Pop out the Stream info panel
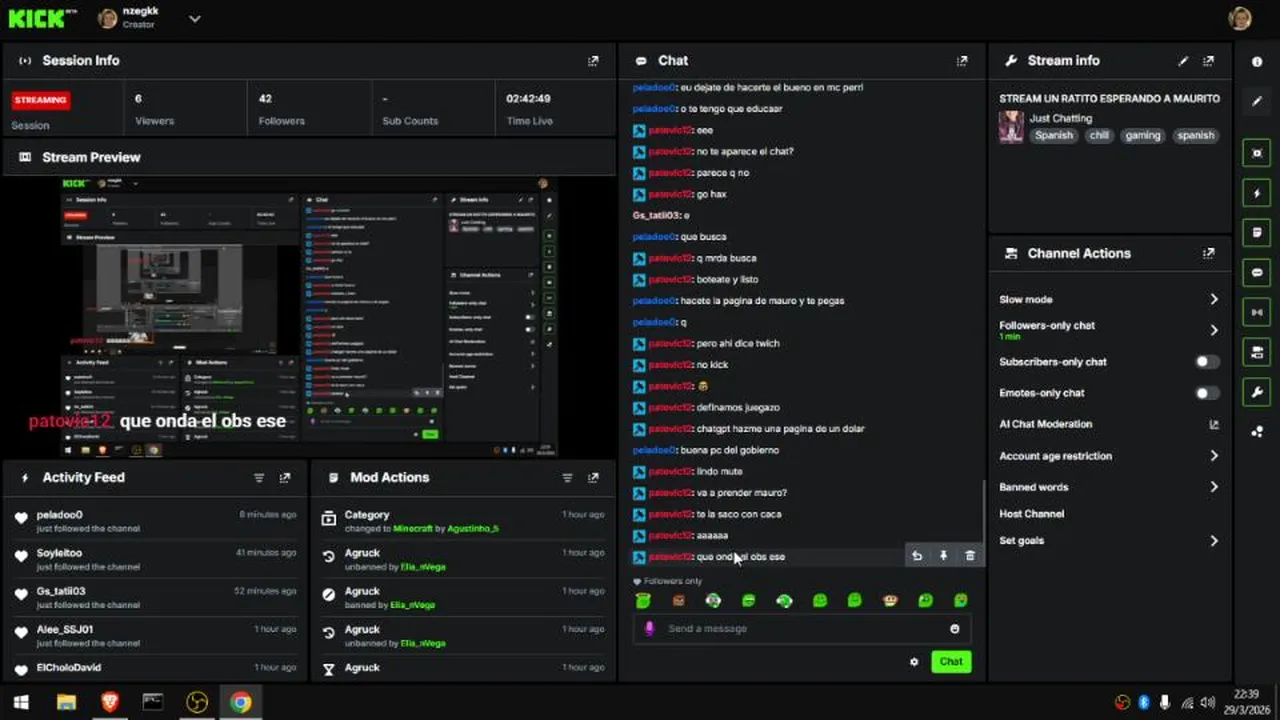 1209,61
